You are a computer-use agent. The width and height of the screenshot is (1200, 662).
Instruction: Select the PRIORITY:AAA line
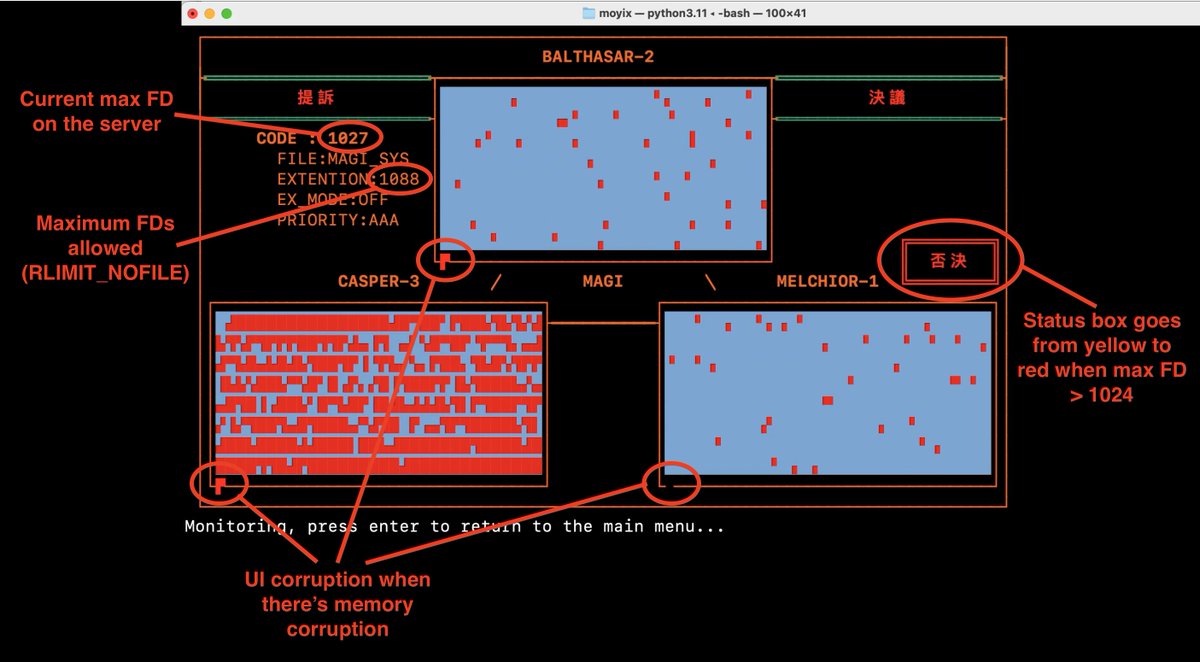coord(337,220)
